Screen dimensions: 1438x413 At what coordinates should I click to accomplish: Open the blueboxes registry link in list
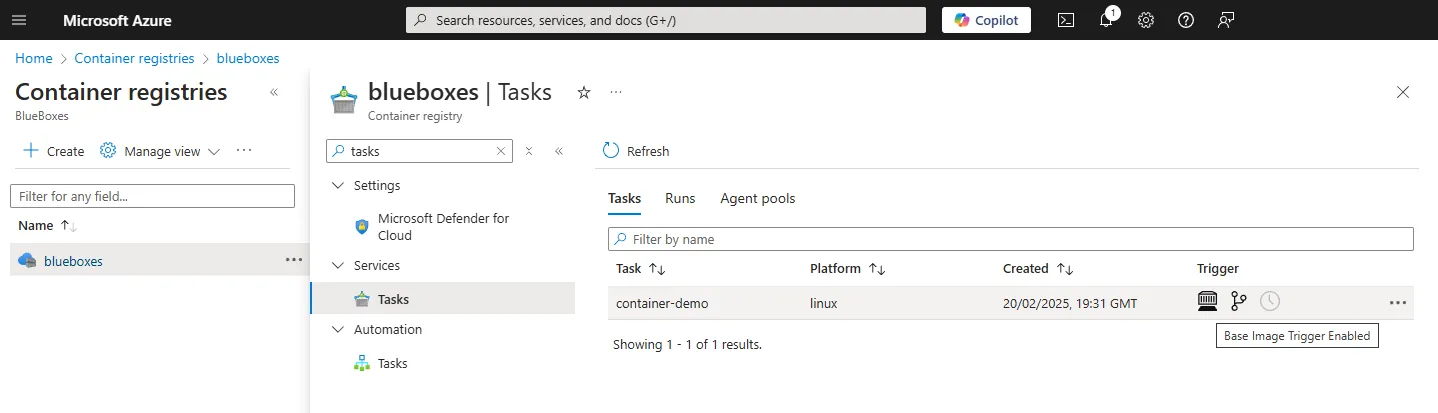click(73, 261)
